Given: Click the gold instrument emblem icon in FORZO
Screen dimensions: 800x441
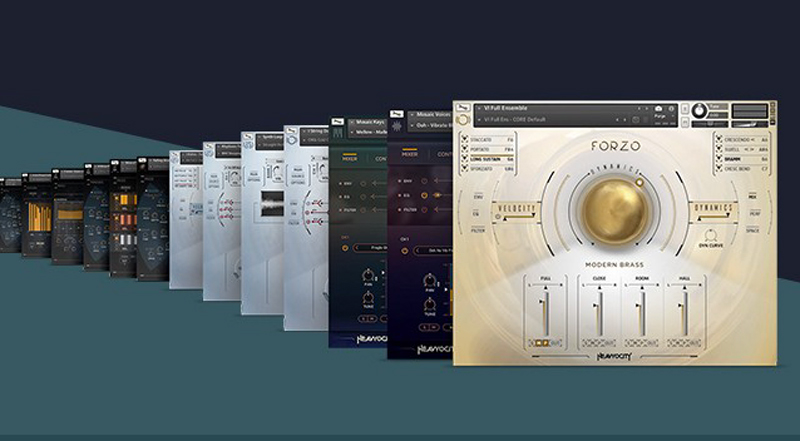Looking at the screenshot, I should [463, 120].
